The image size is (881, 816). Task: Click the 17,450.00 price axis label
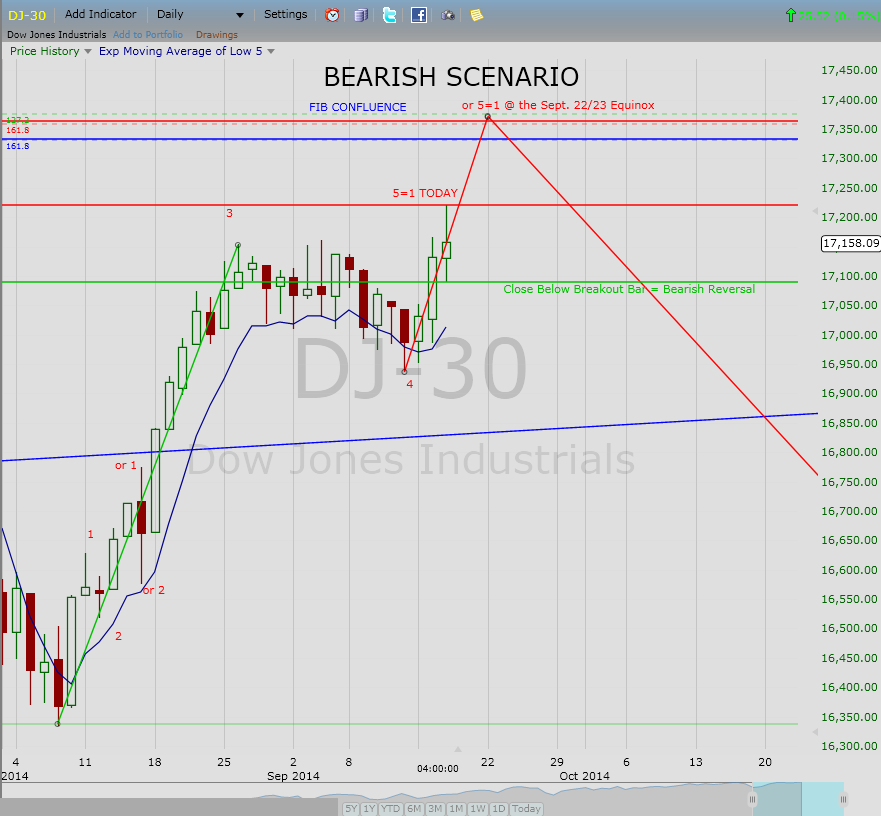tap(849, 70)
